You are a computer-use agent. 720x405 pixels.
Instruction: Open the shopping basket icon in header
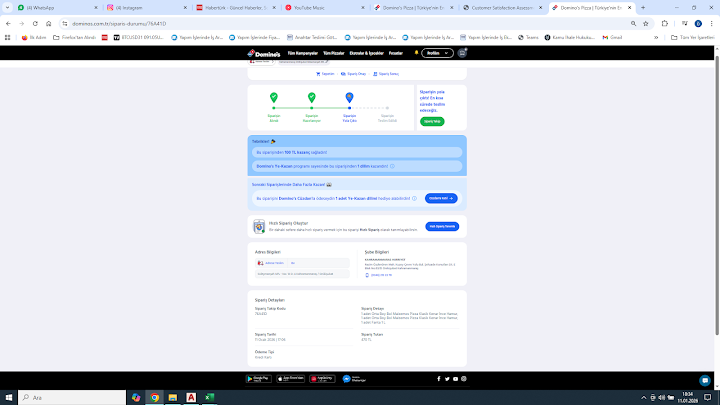[462, 53]
